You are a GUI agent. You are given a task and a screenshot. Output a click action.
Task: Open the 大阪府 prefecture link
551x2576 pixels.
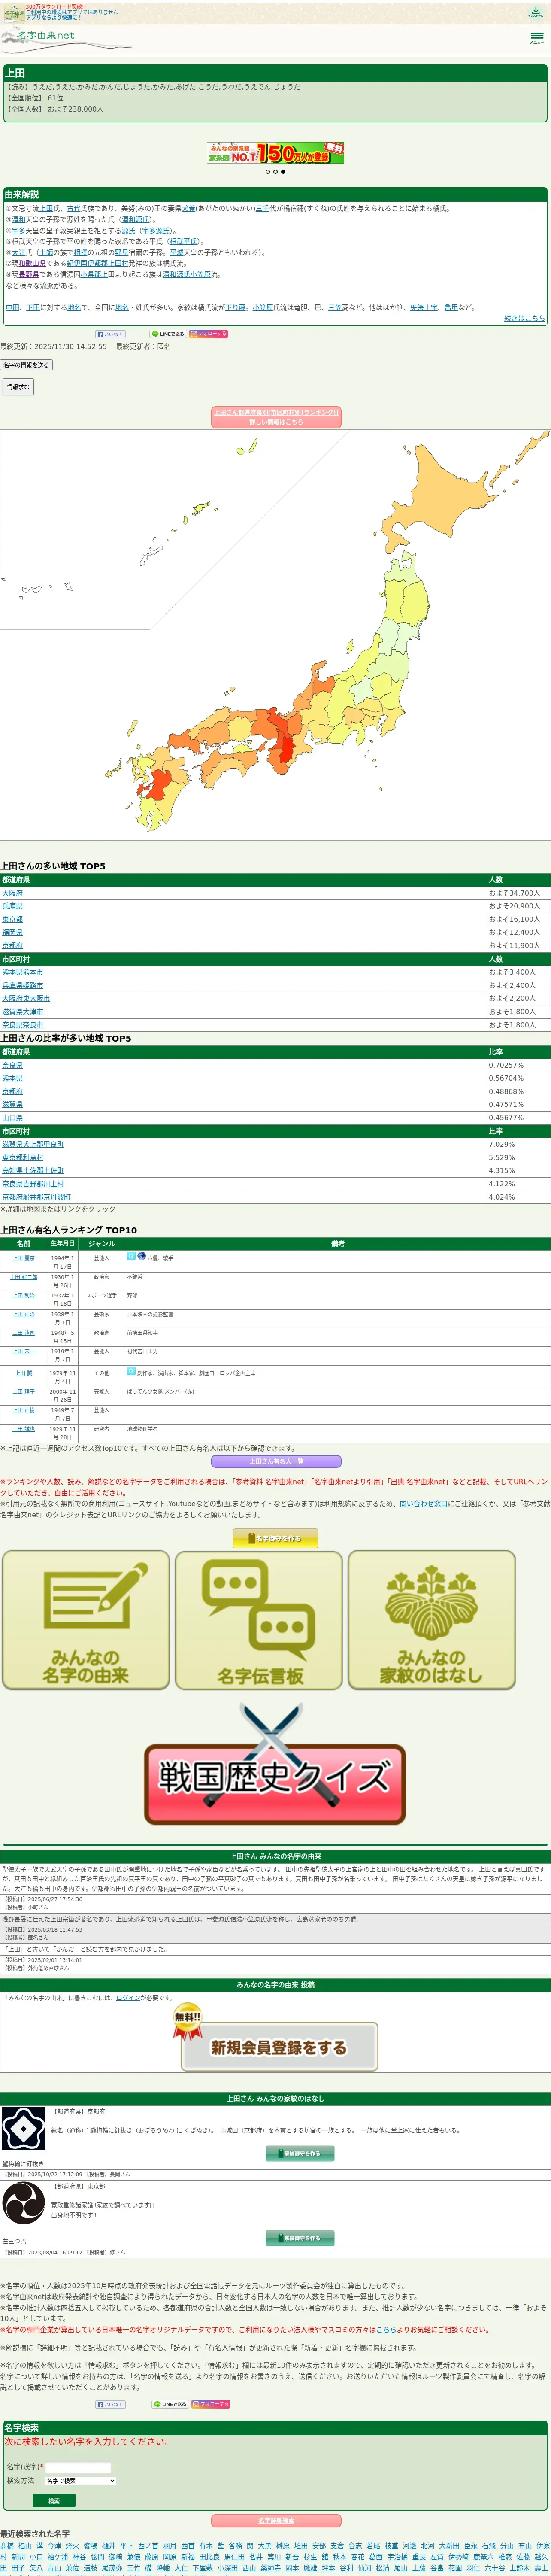12,893
